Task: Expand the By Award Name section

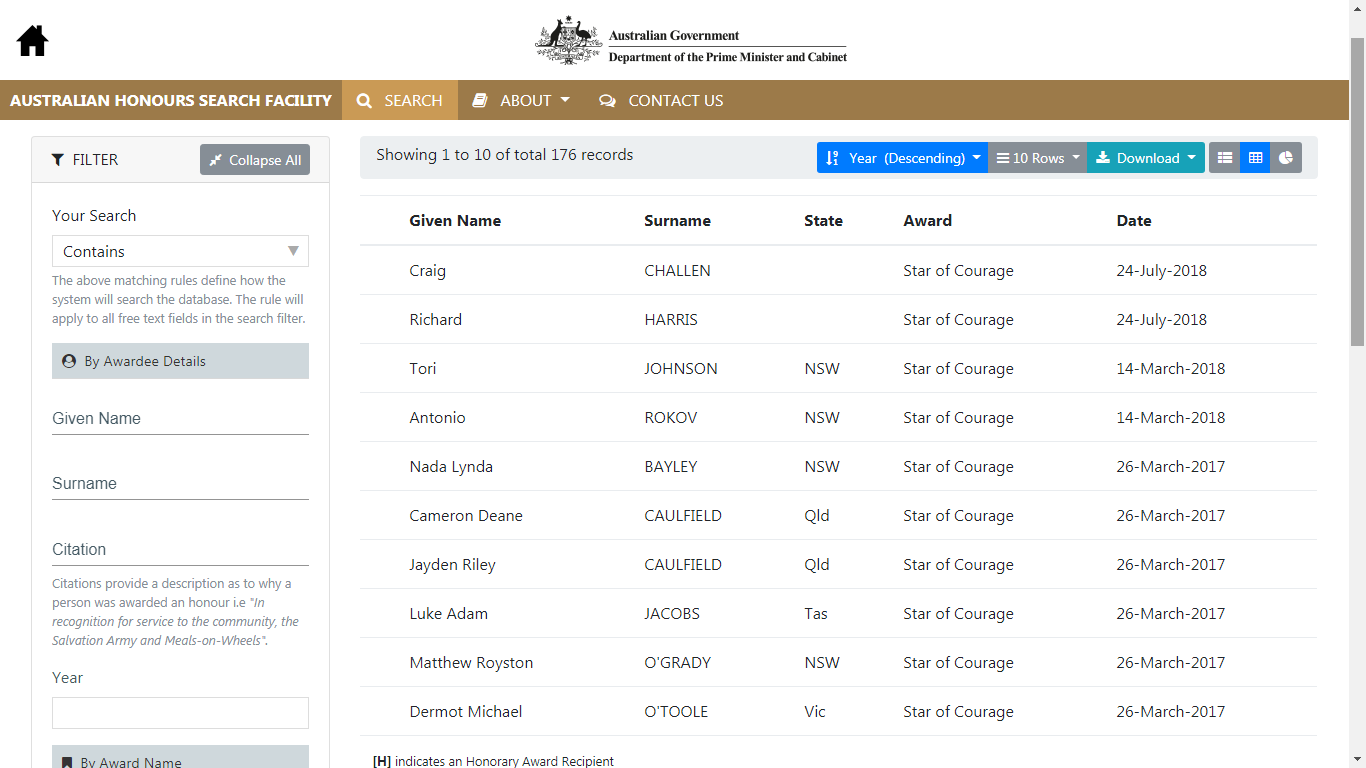Action: pos(180,757)
